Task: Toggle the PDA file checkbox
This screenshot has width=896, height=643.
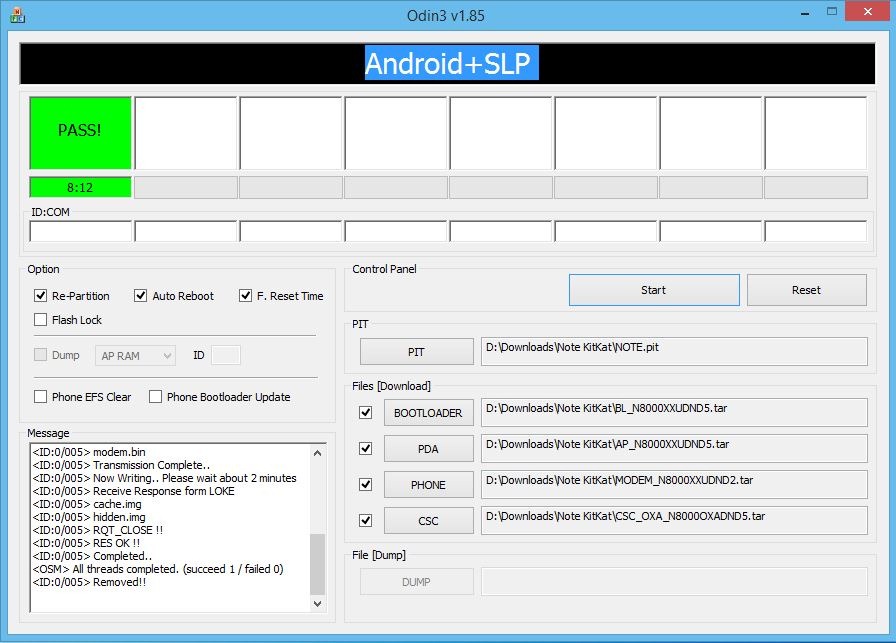Action: 366,449
